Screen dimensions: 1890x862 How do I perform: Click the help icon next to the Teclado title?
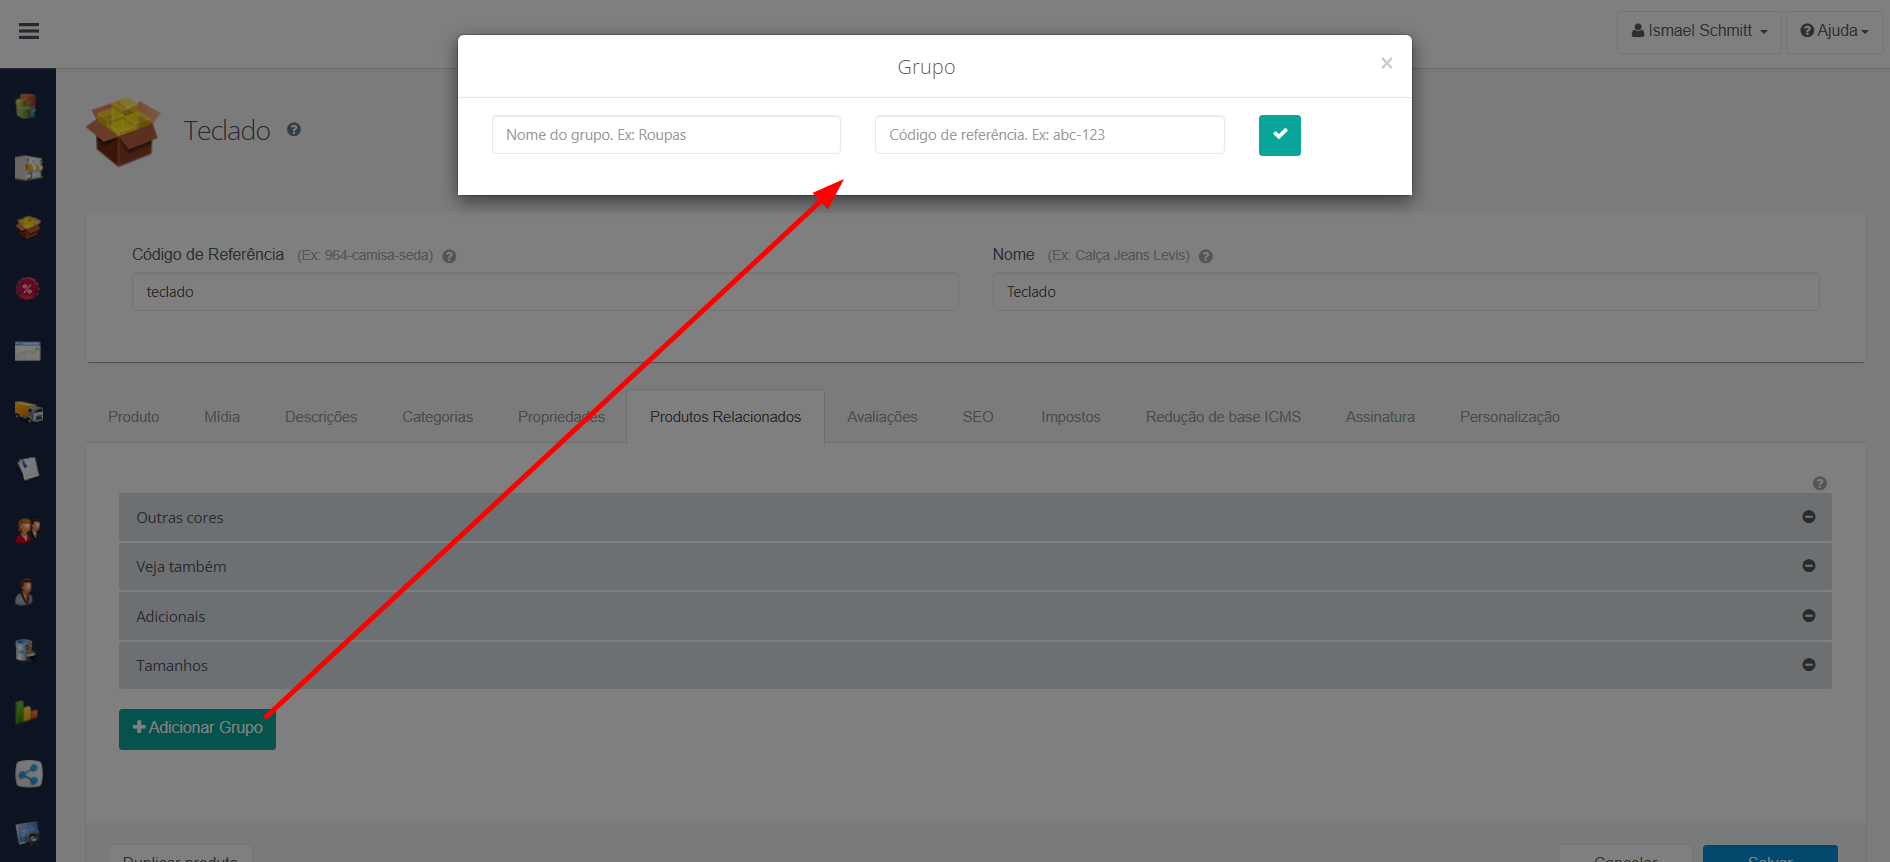(294, 129)
